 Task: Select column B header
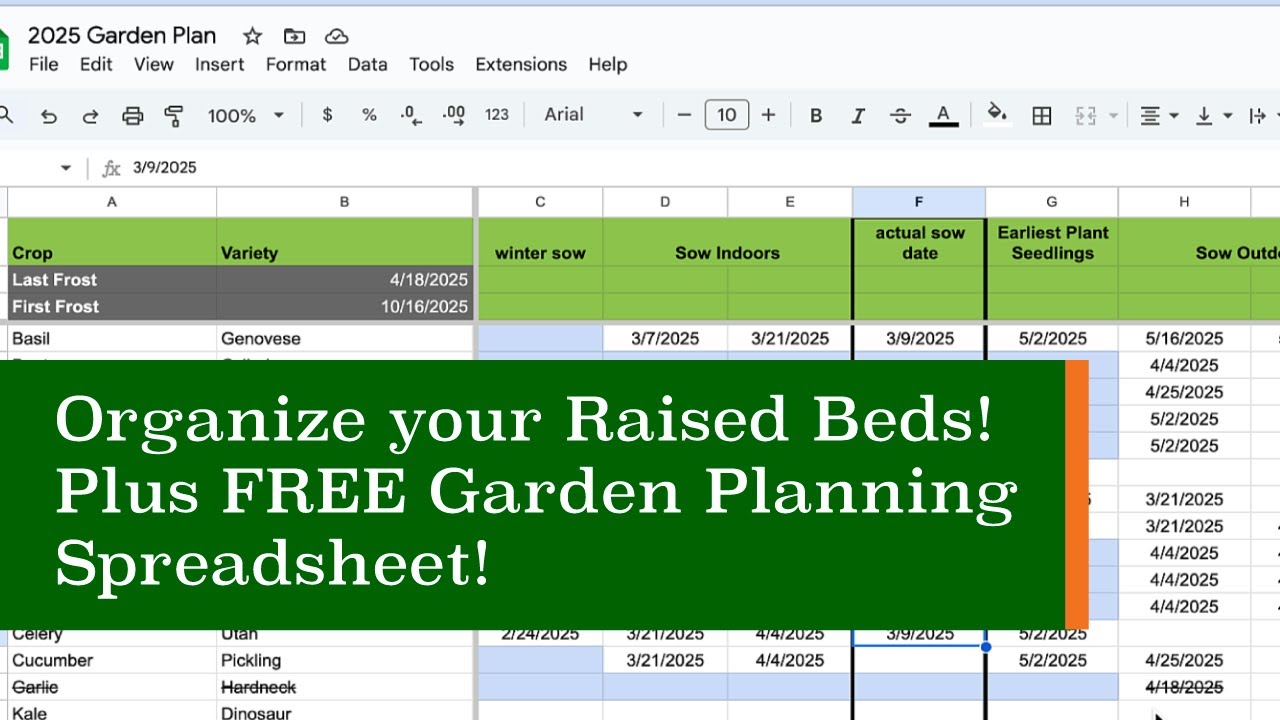(x=344, y=202)
